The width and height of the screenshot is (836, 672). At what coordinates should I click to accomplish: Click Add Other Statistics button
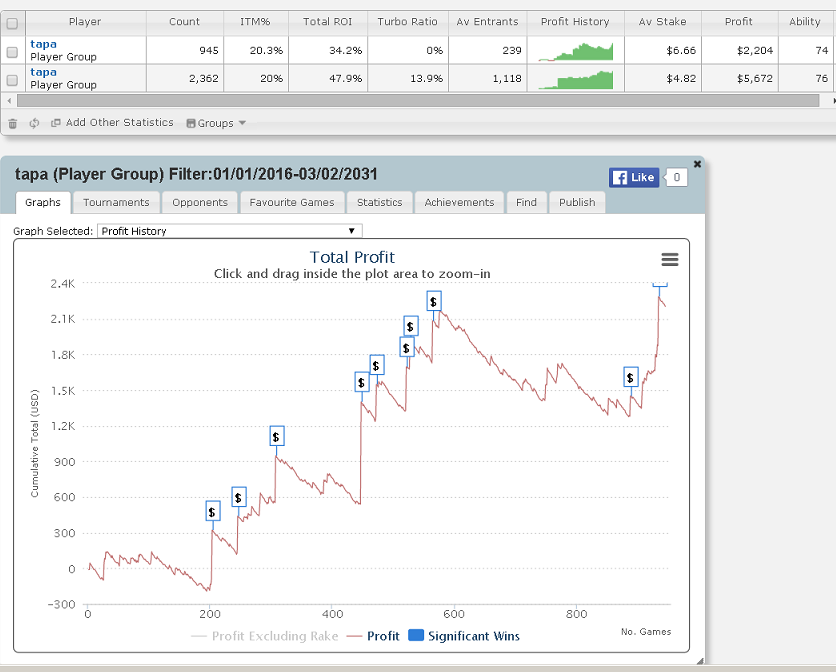[x=112, y=123]
